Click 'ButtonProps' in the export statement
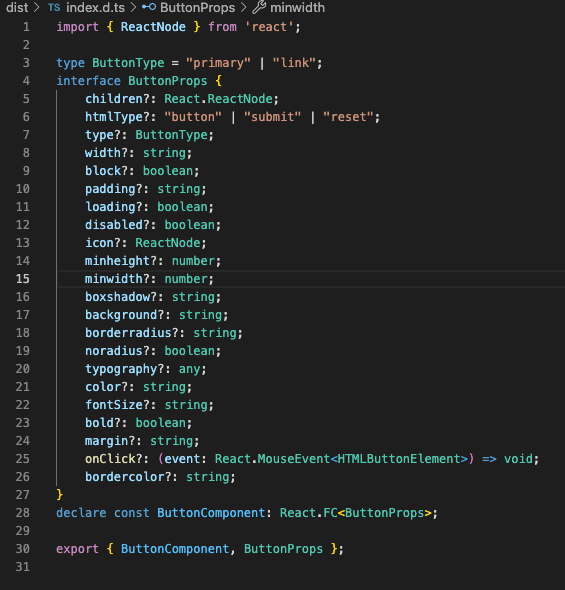 coord(283,549)
